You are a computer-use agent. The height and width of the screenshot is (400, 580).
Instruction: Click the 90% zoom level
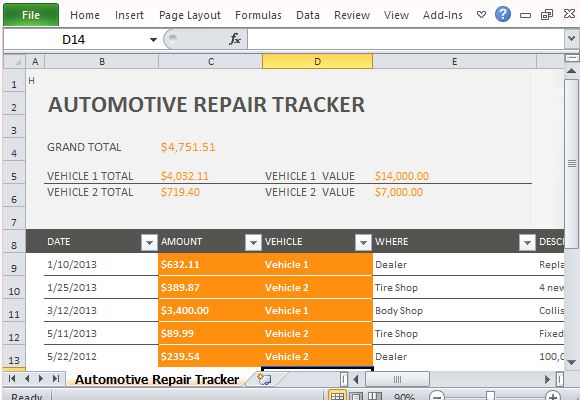pos(404,397)
